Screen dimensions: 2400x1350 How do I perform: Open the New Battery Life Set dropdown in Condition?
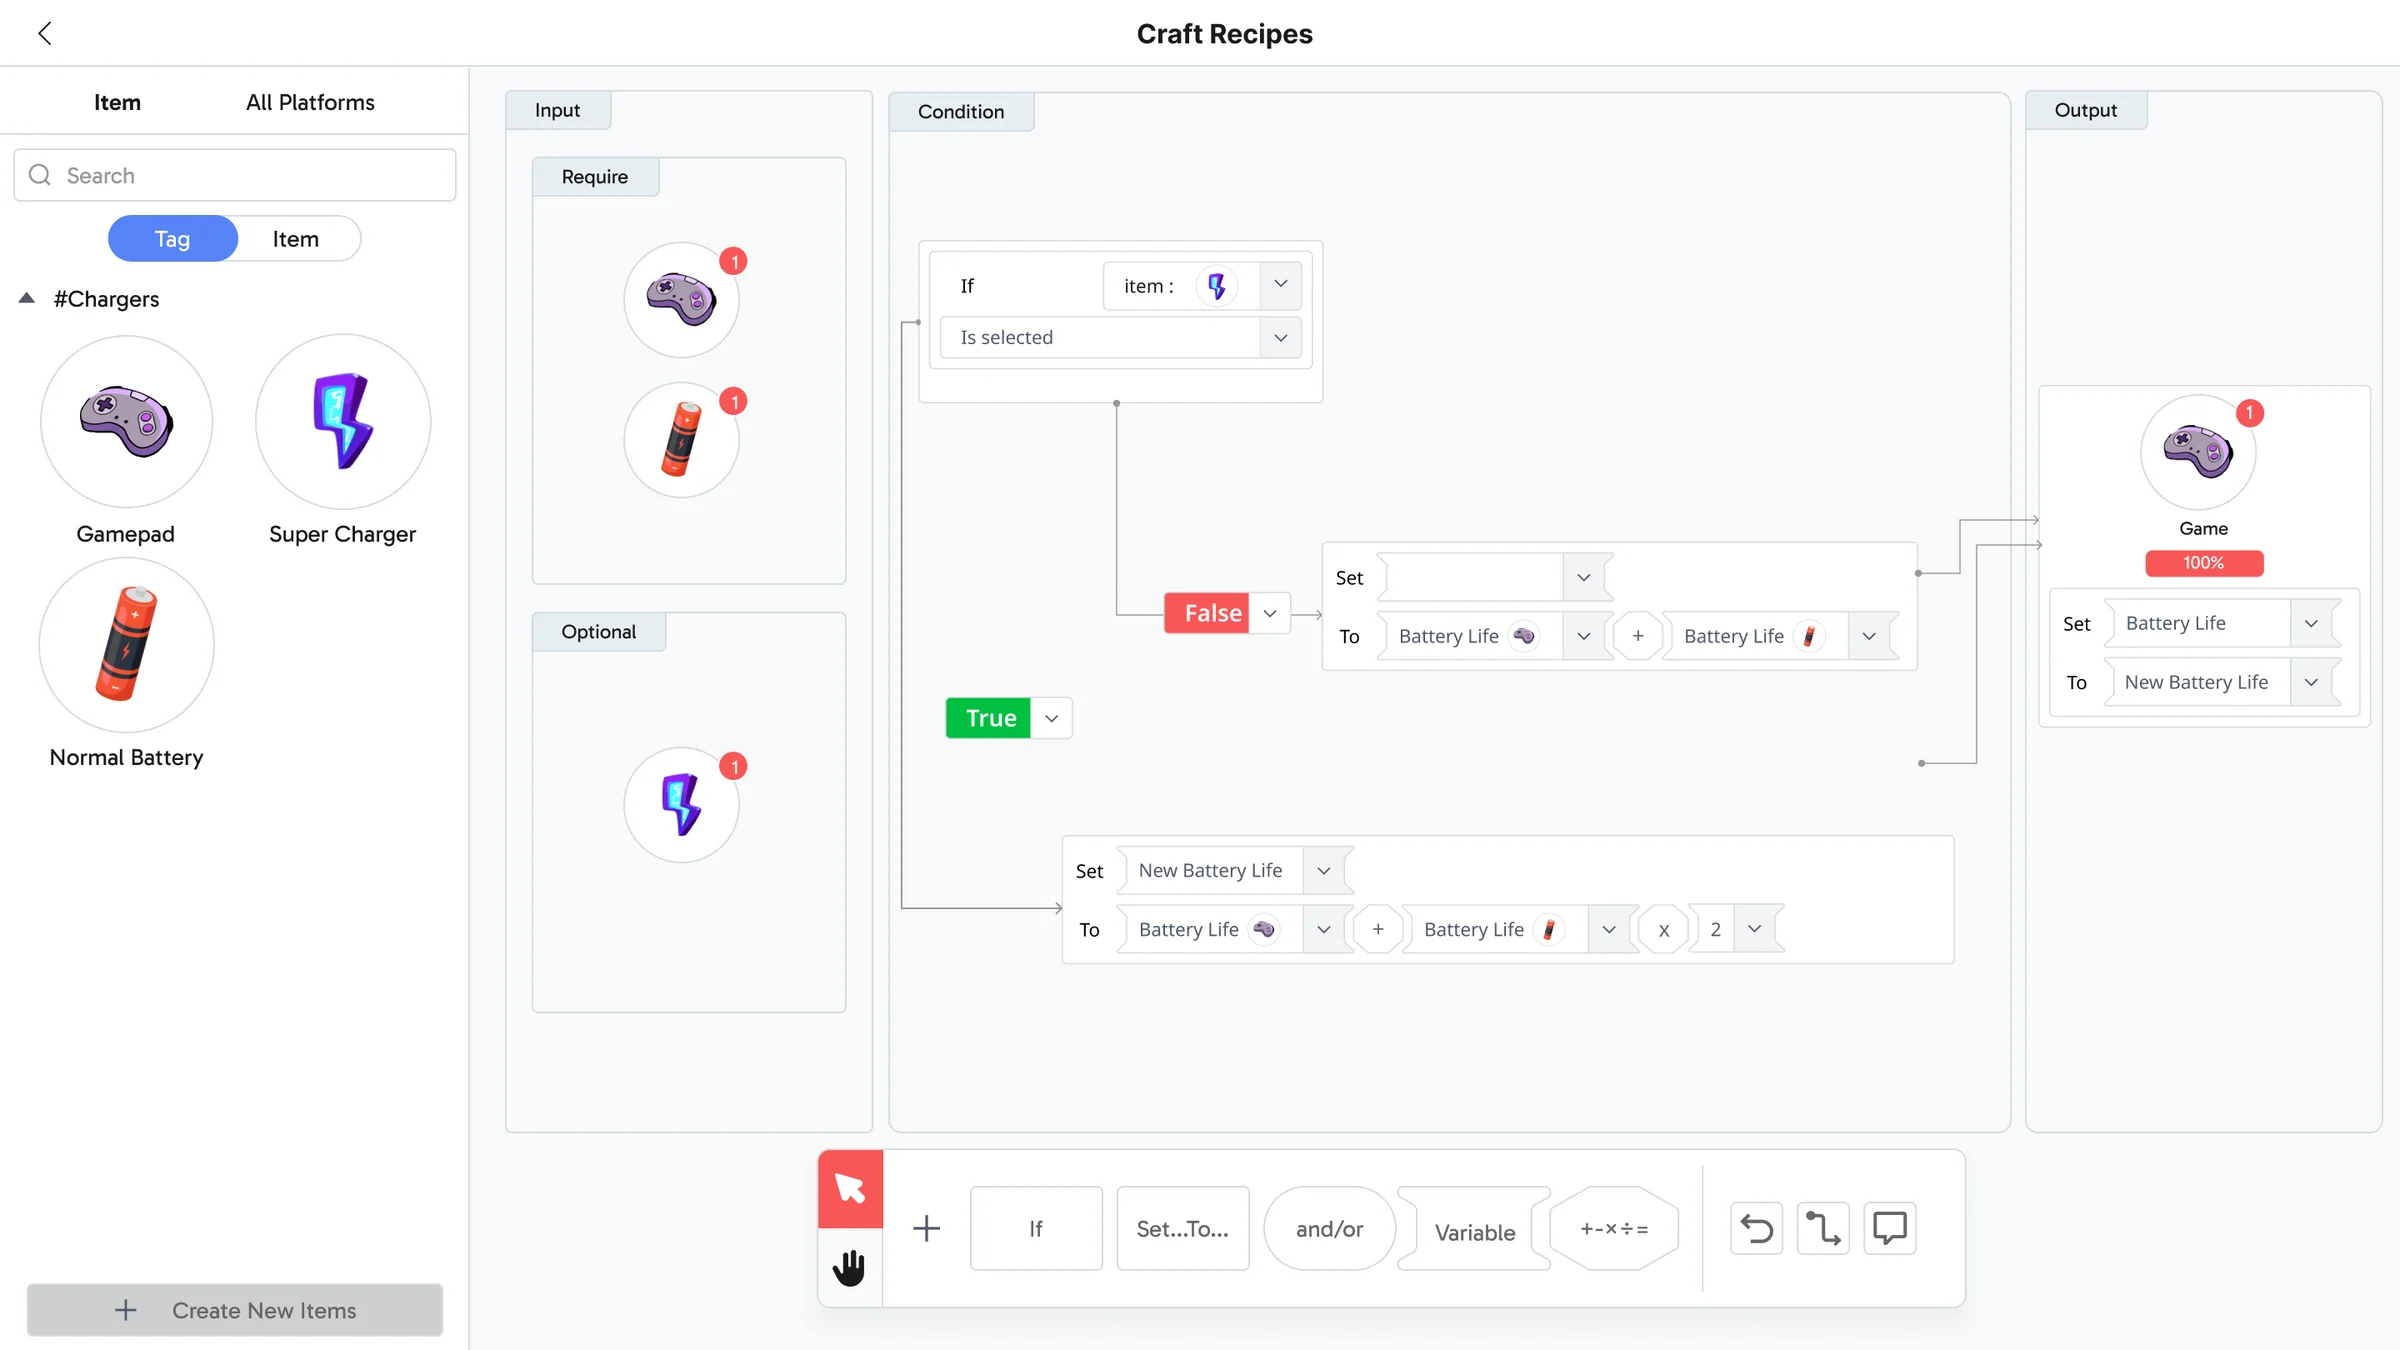click(1324, 870)
